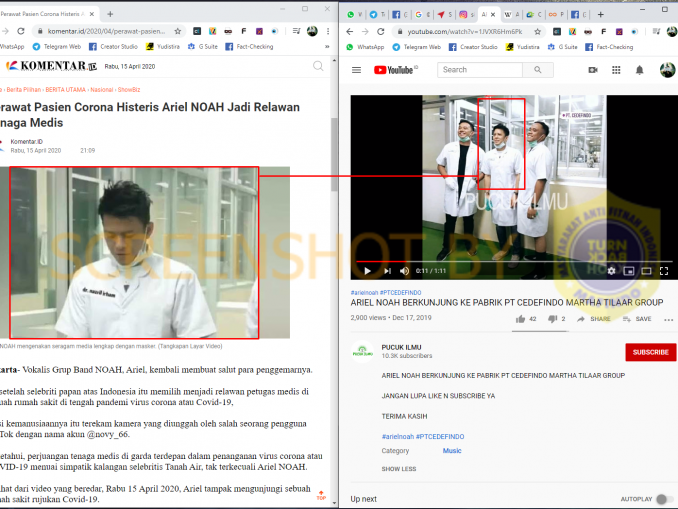Bookmark the Komentar page with star
The image size is (678, 509).
178,31
